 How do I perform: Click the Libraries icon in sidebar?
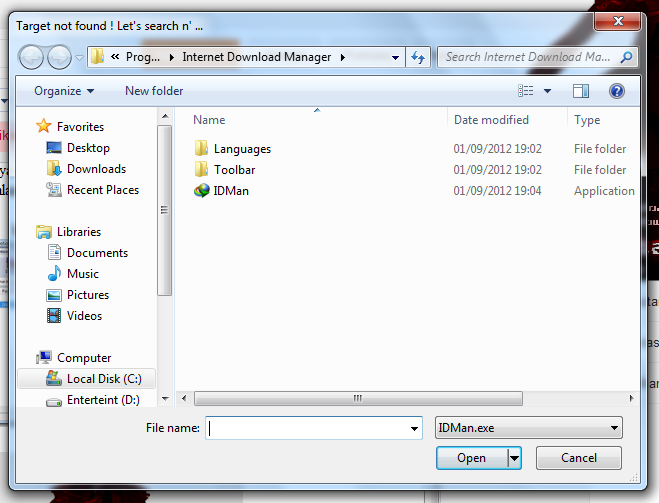coord(44,232)
